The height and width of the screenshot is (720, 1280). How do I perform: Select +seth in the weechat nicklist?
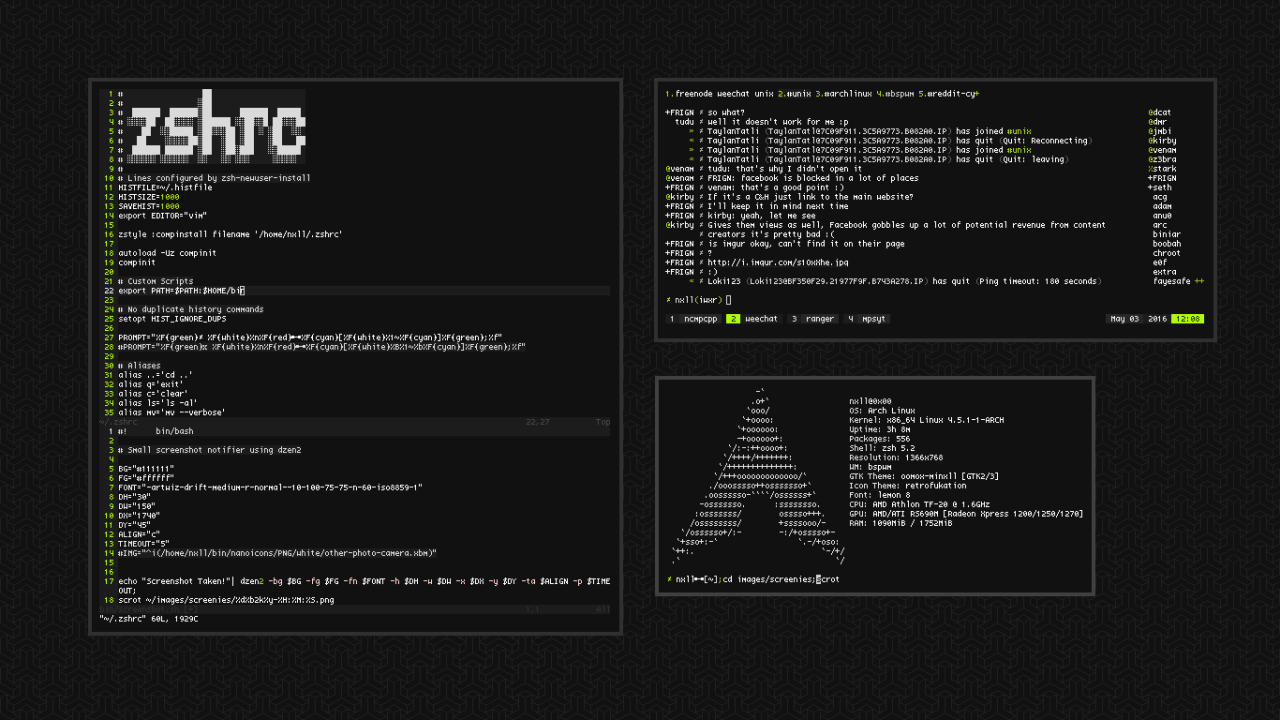pos(1159,188)
